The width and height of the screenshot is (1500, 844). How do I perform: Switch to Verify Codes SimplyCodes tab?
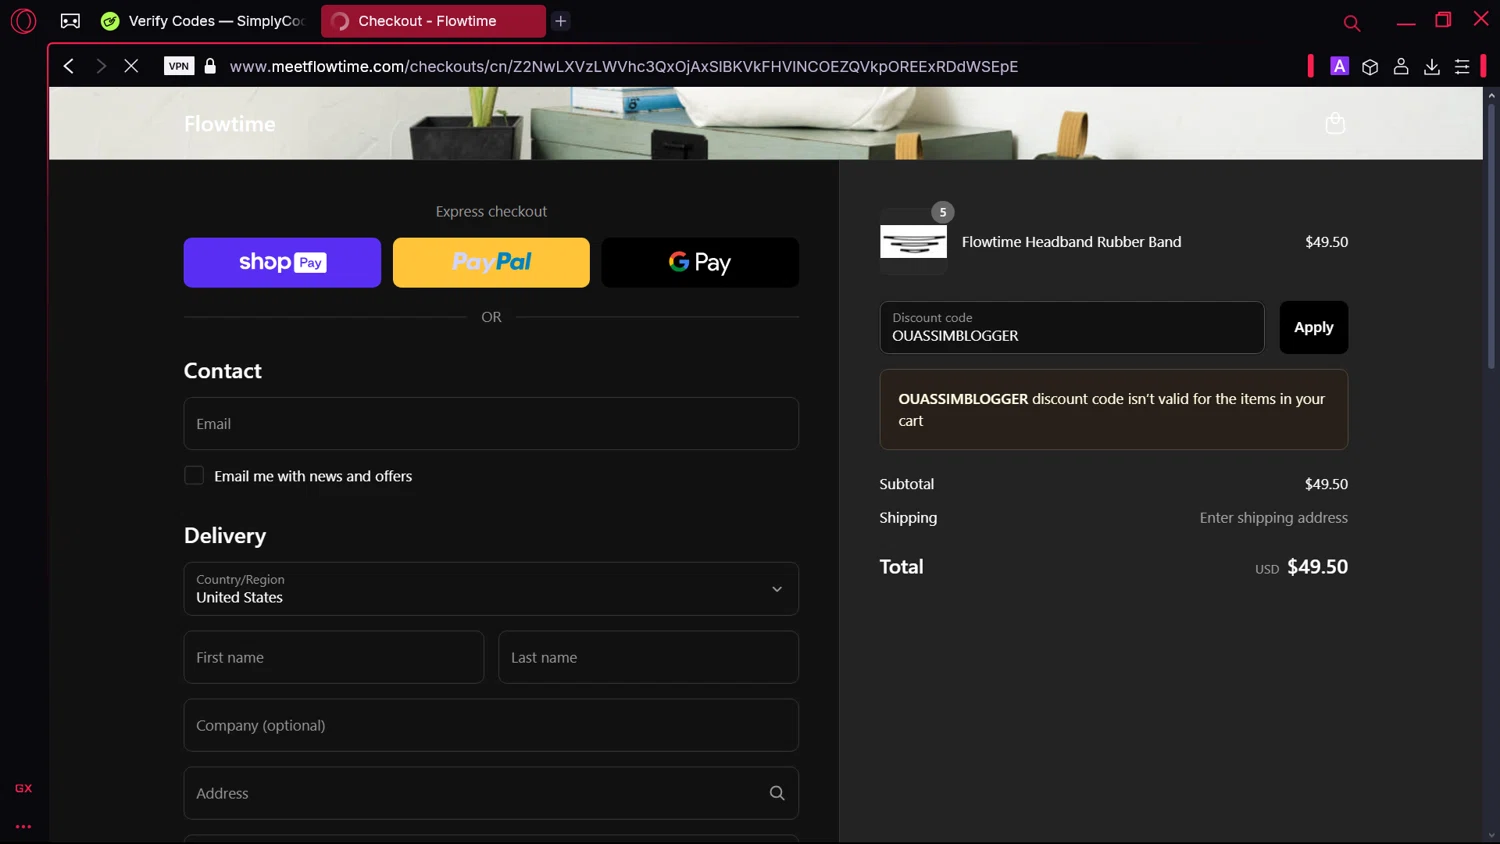(x=203, y=21)
